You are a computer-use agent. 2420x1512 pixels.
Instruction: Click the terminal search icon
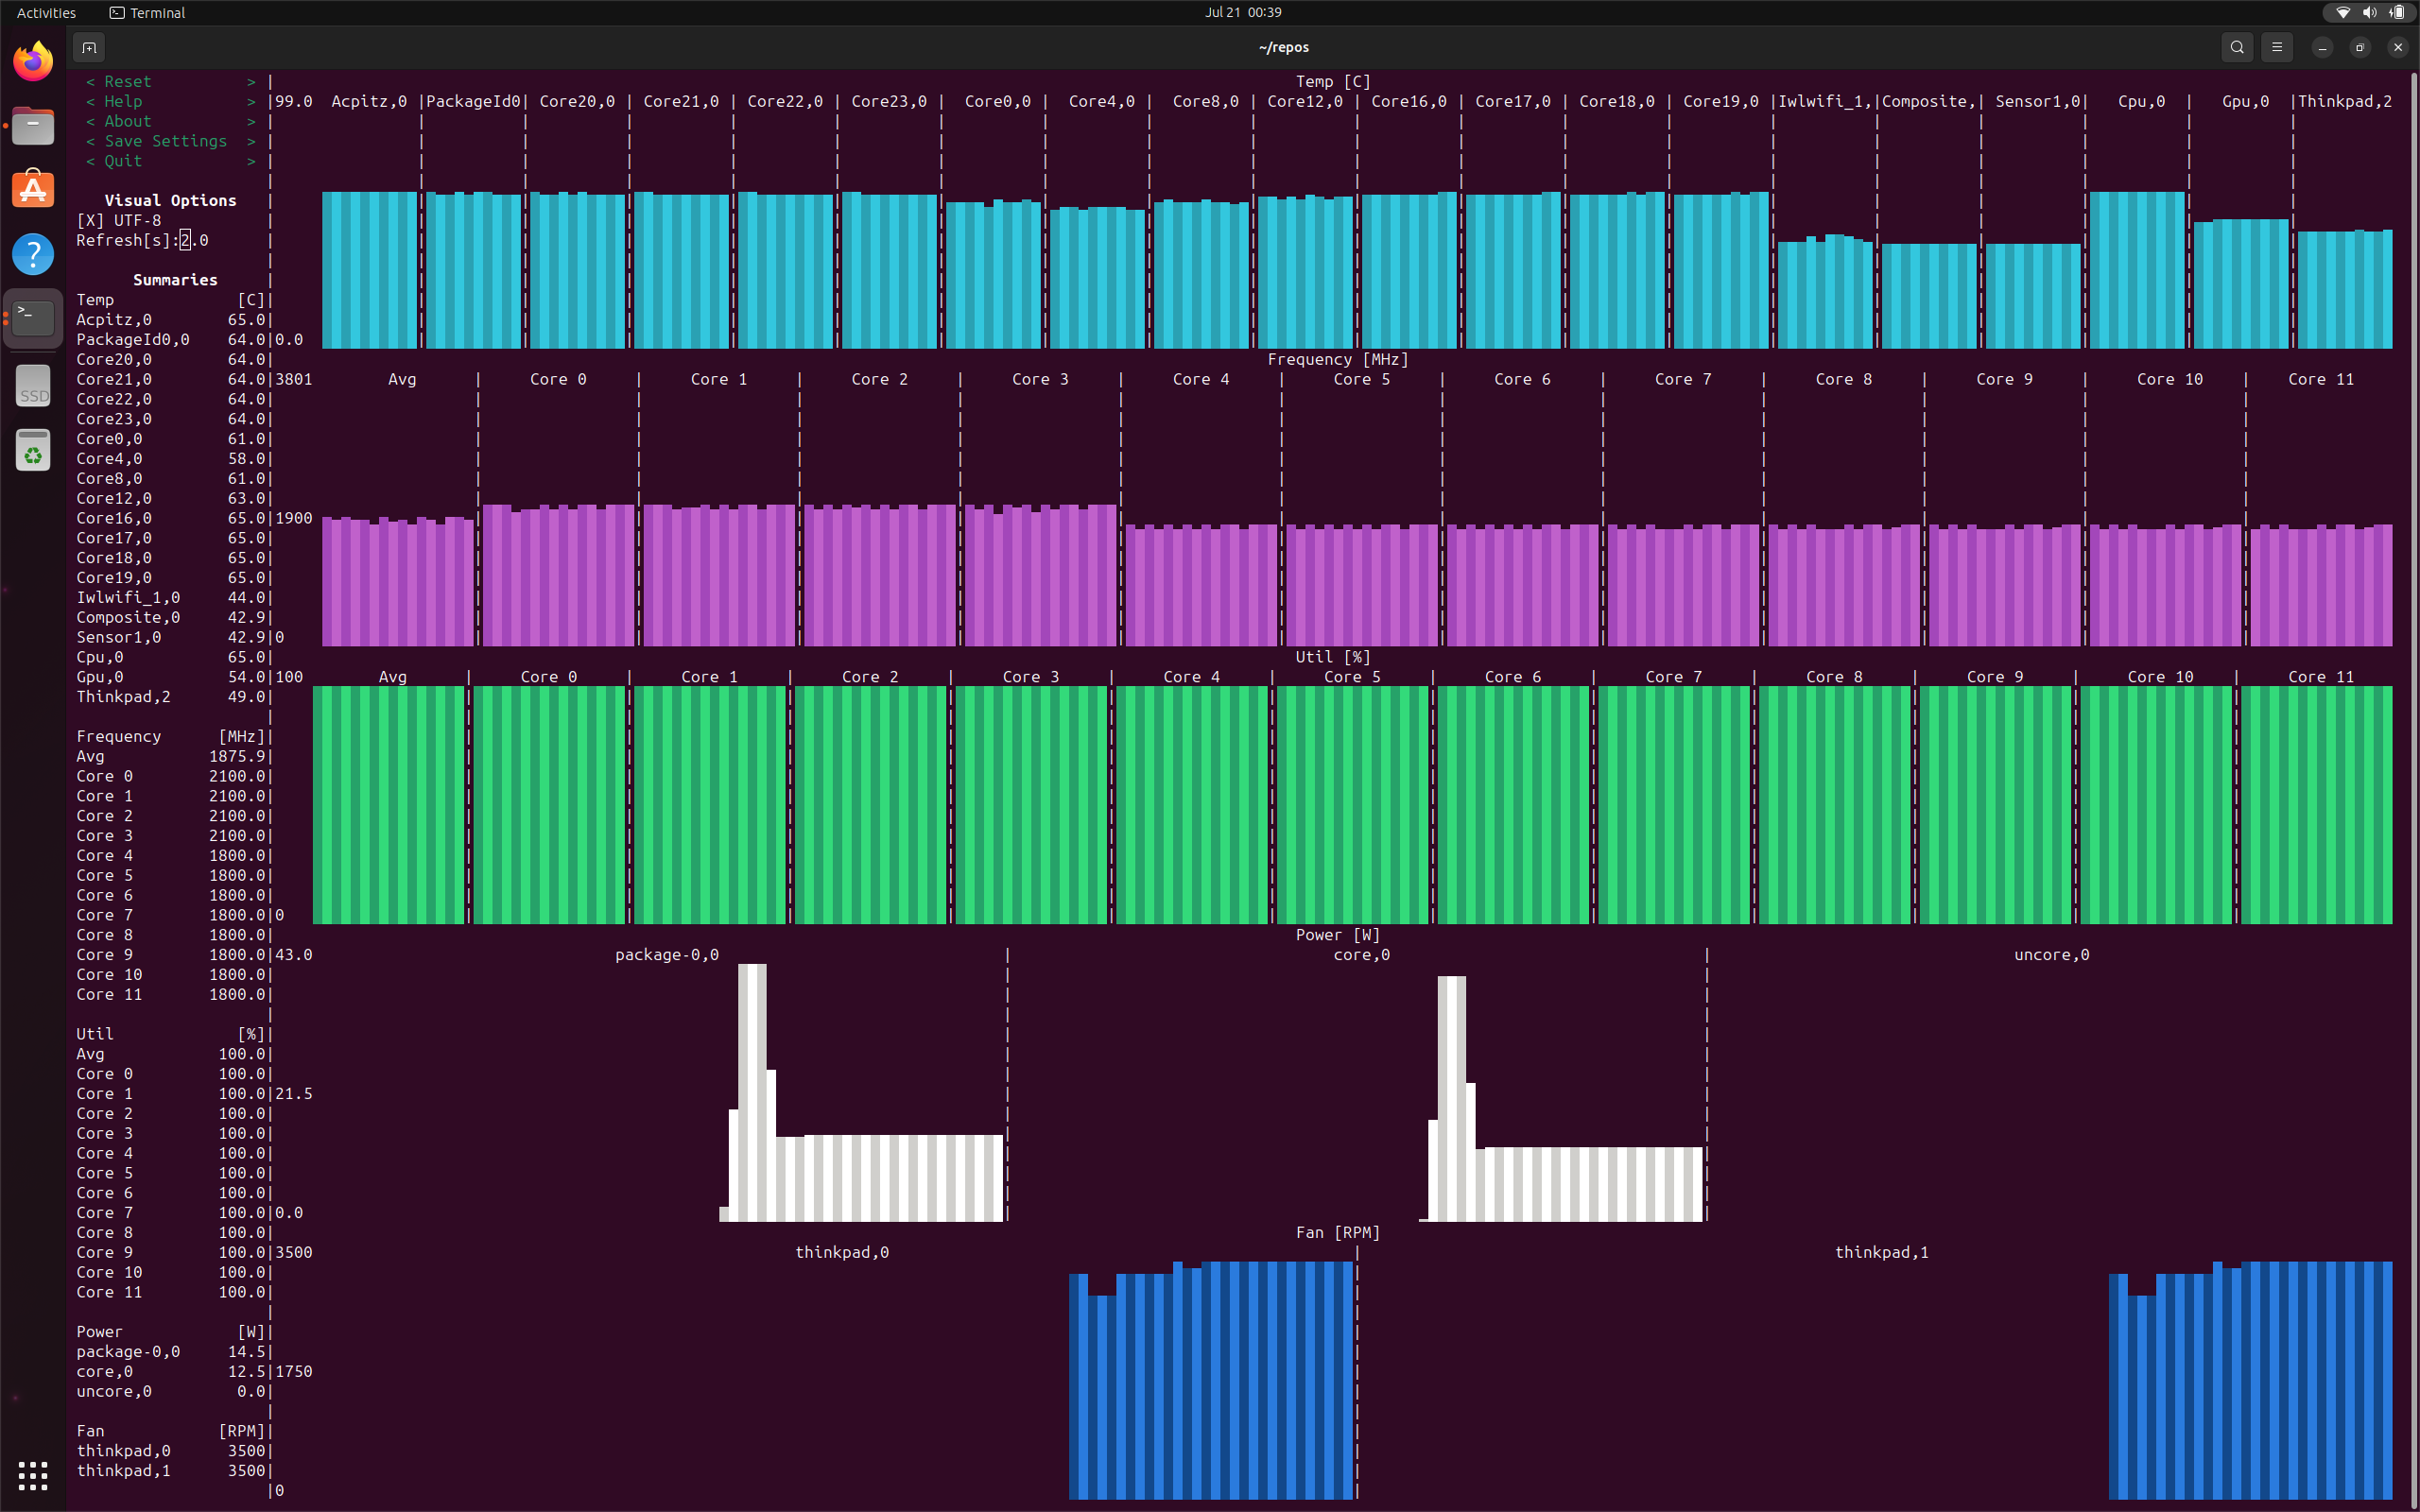coord(2237,47)
